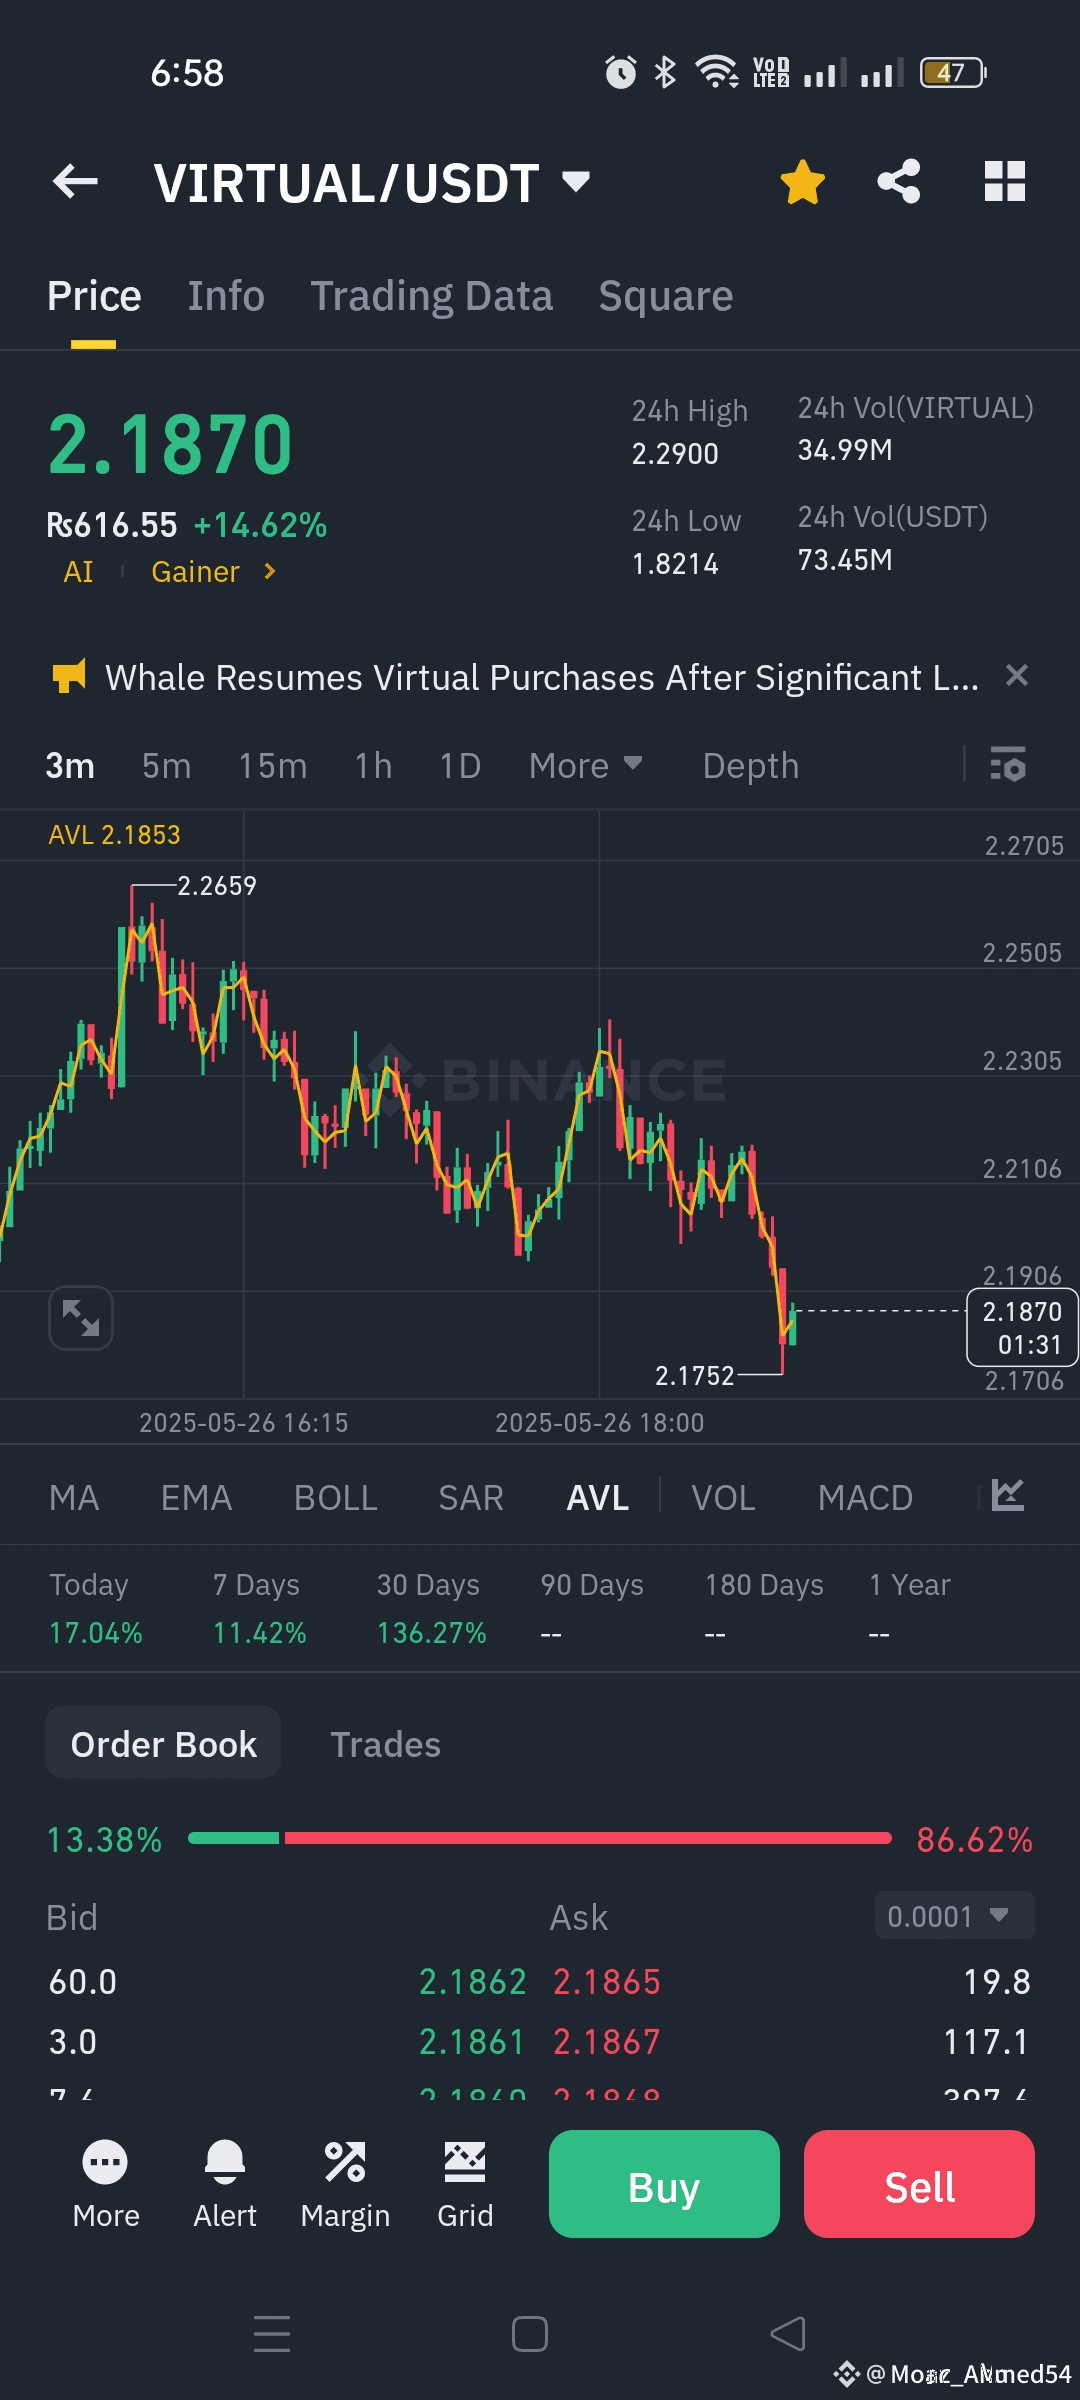1080x2400 pixels.
Task: Tap the current price 2.1870 marker
Action: click(1022, 1328)
